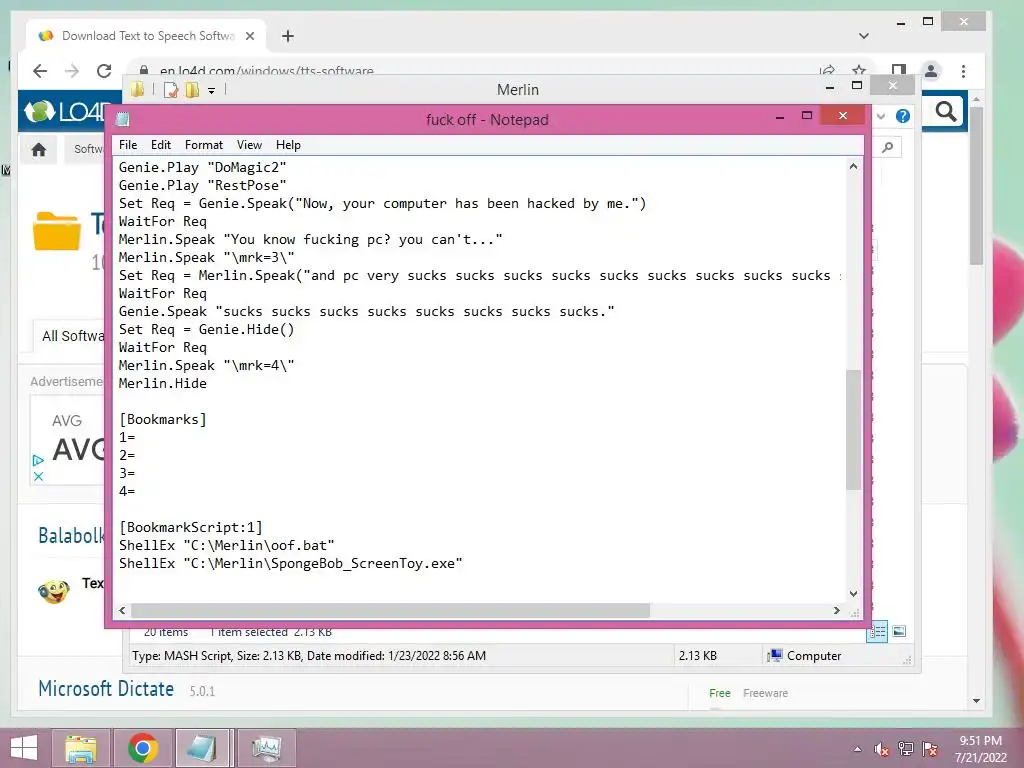Image resolution: width=1024 pixels, height=768 pixels.
Task: Click Properties icon in Merlin quick access toolbar
Action: 171,90
